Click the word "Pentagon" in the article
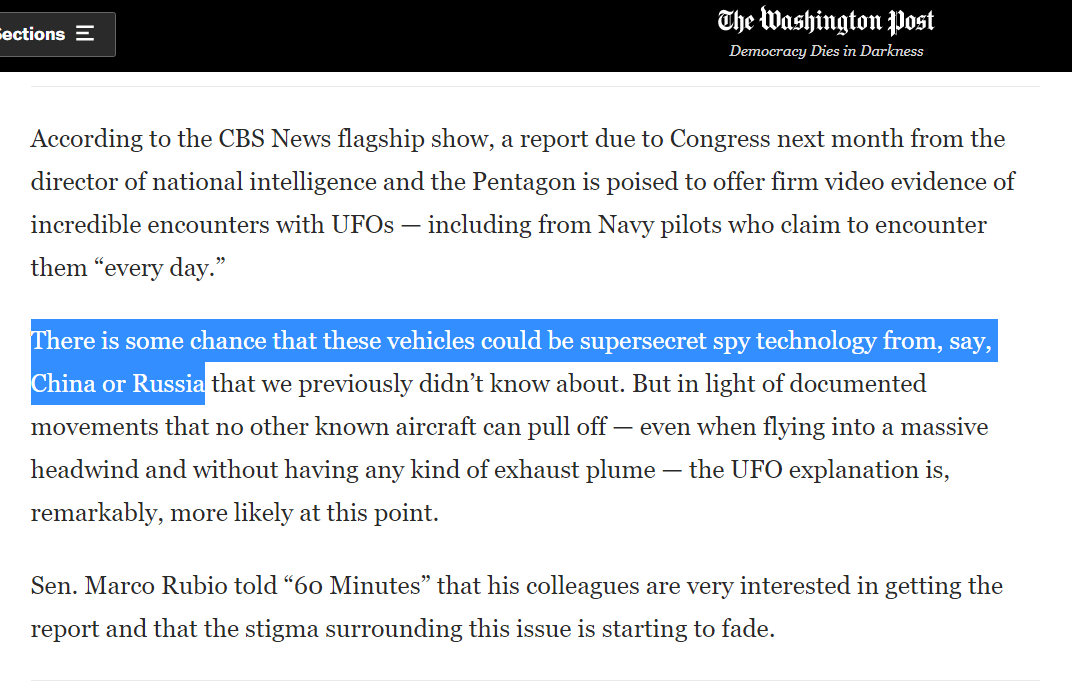The width and height of the screenshot is (1072, 694). [496, 182]
